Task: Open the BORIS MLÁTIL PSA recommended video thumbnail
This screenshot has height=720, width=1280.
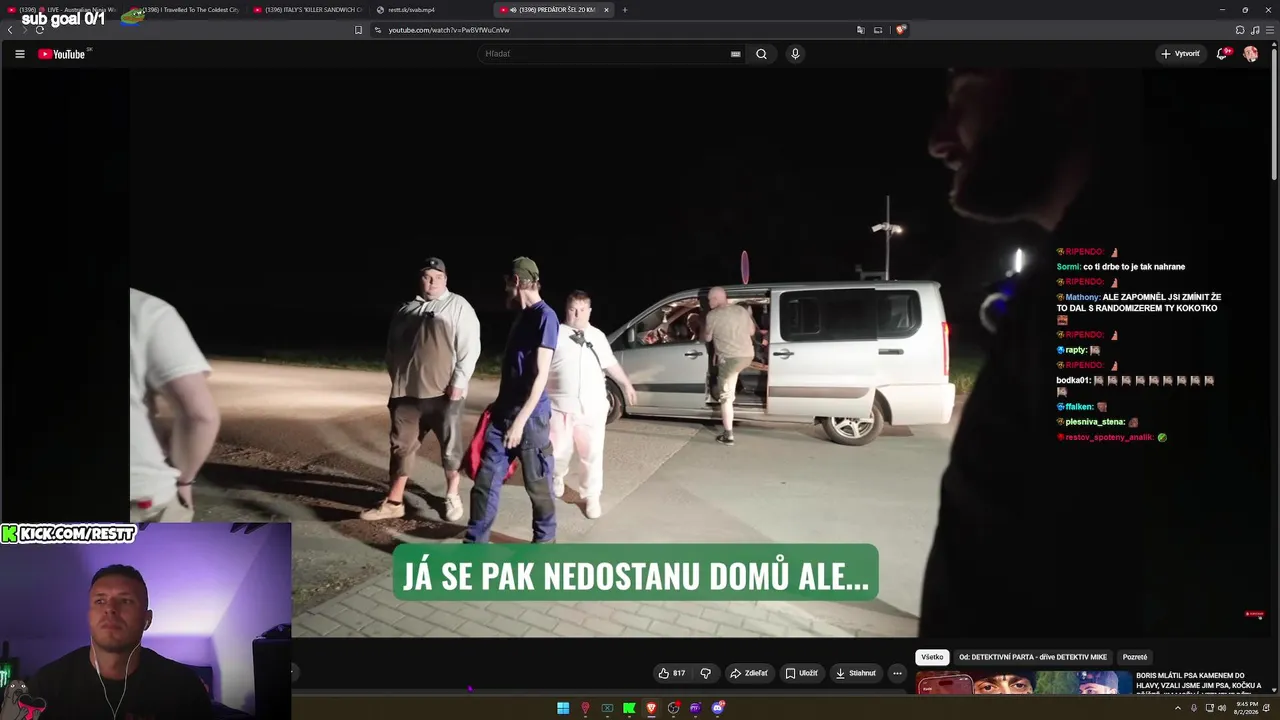Action: pyautogui.click(x=1024, y=682)
